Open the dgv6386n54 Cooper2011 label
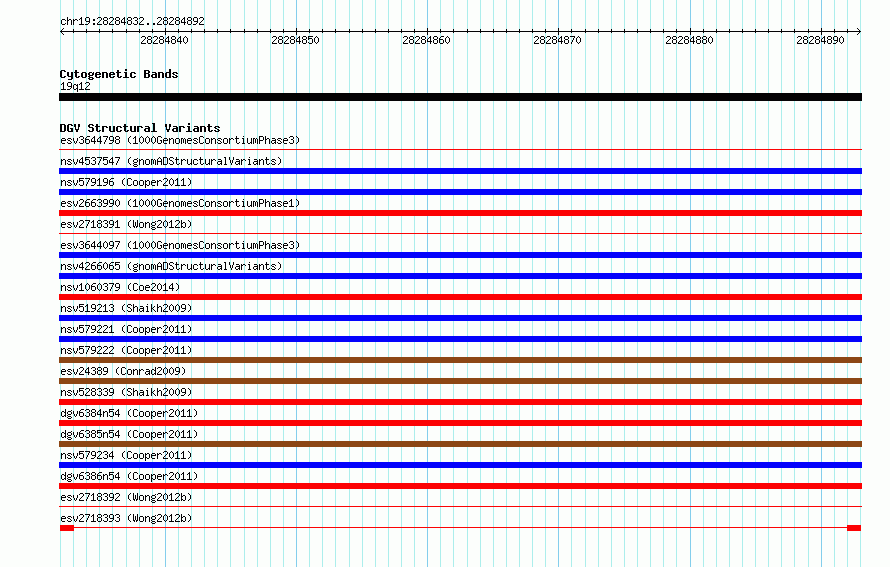Screen dimensions: 890x567 click(129, 476)
